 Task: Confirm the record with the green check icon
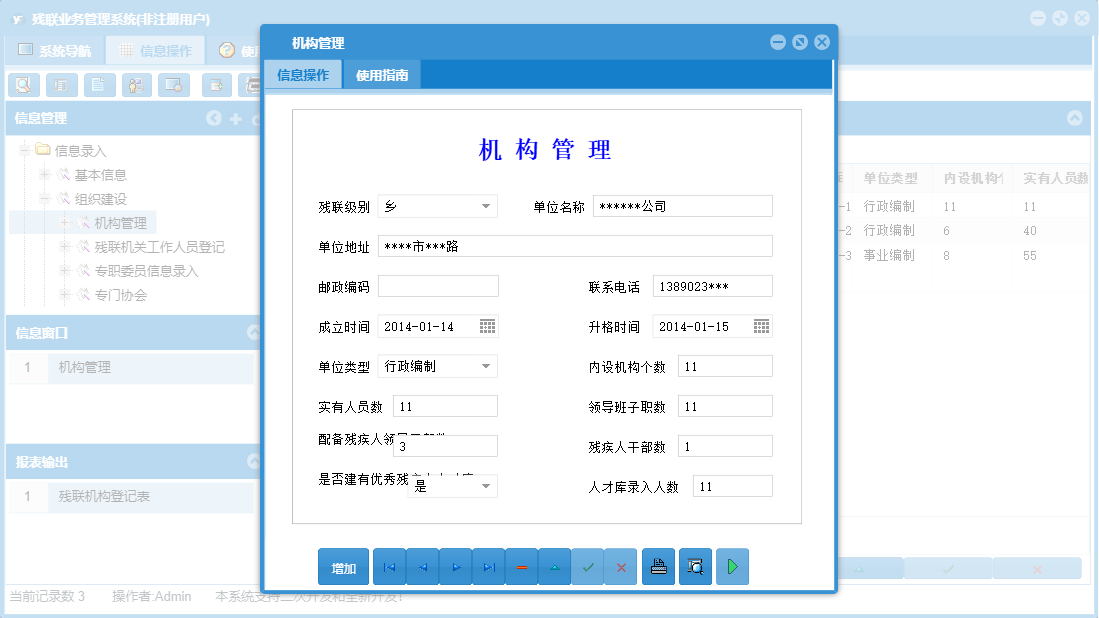pos(588,566)
